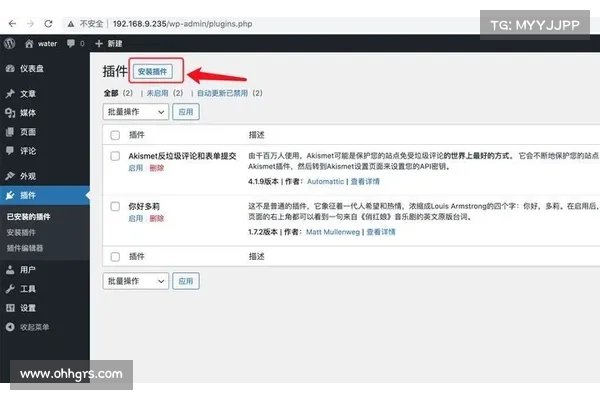Image resolution: width=600 pixels, height=400 pixels.
Task: Click the 页面 pages icon
Action: pos(10,132)
